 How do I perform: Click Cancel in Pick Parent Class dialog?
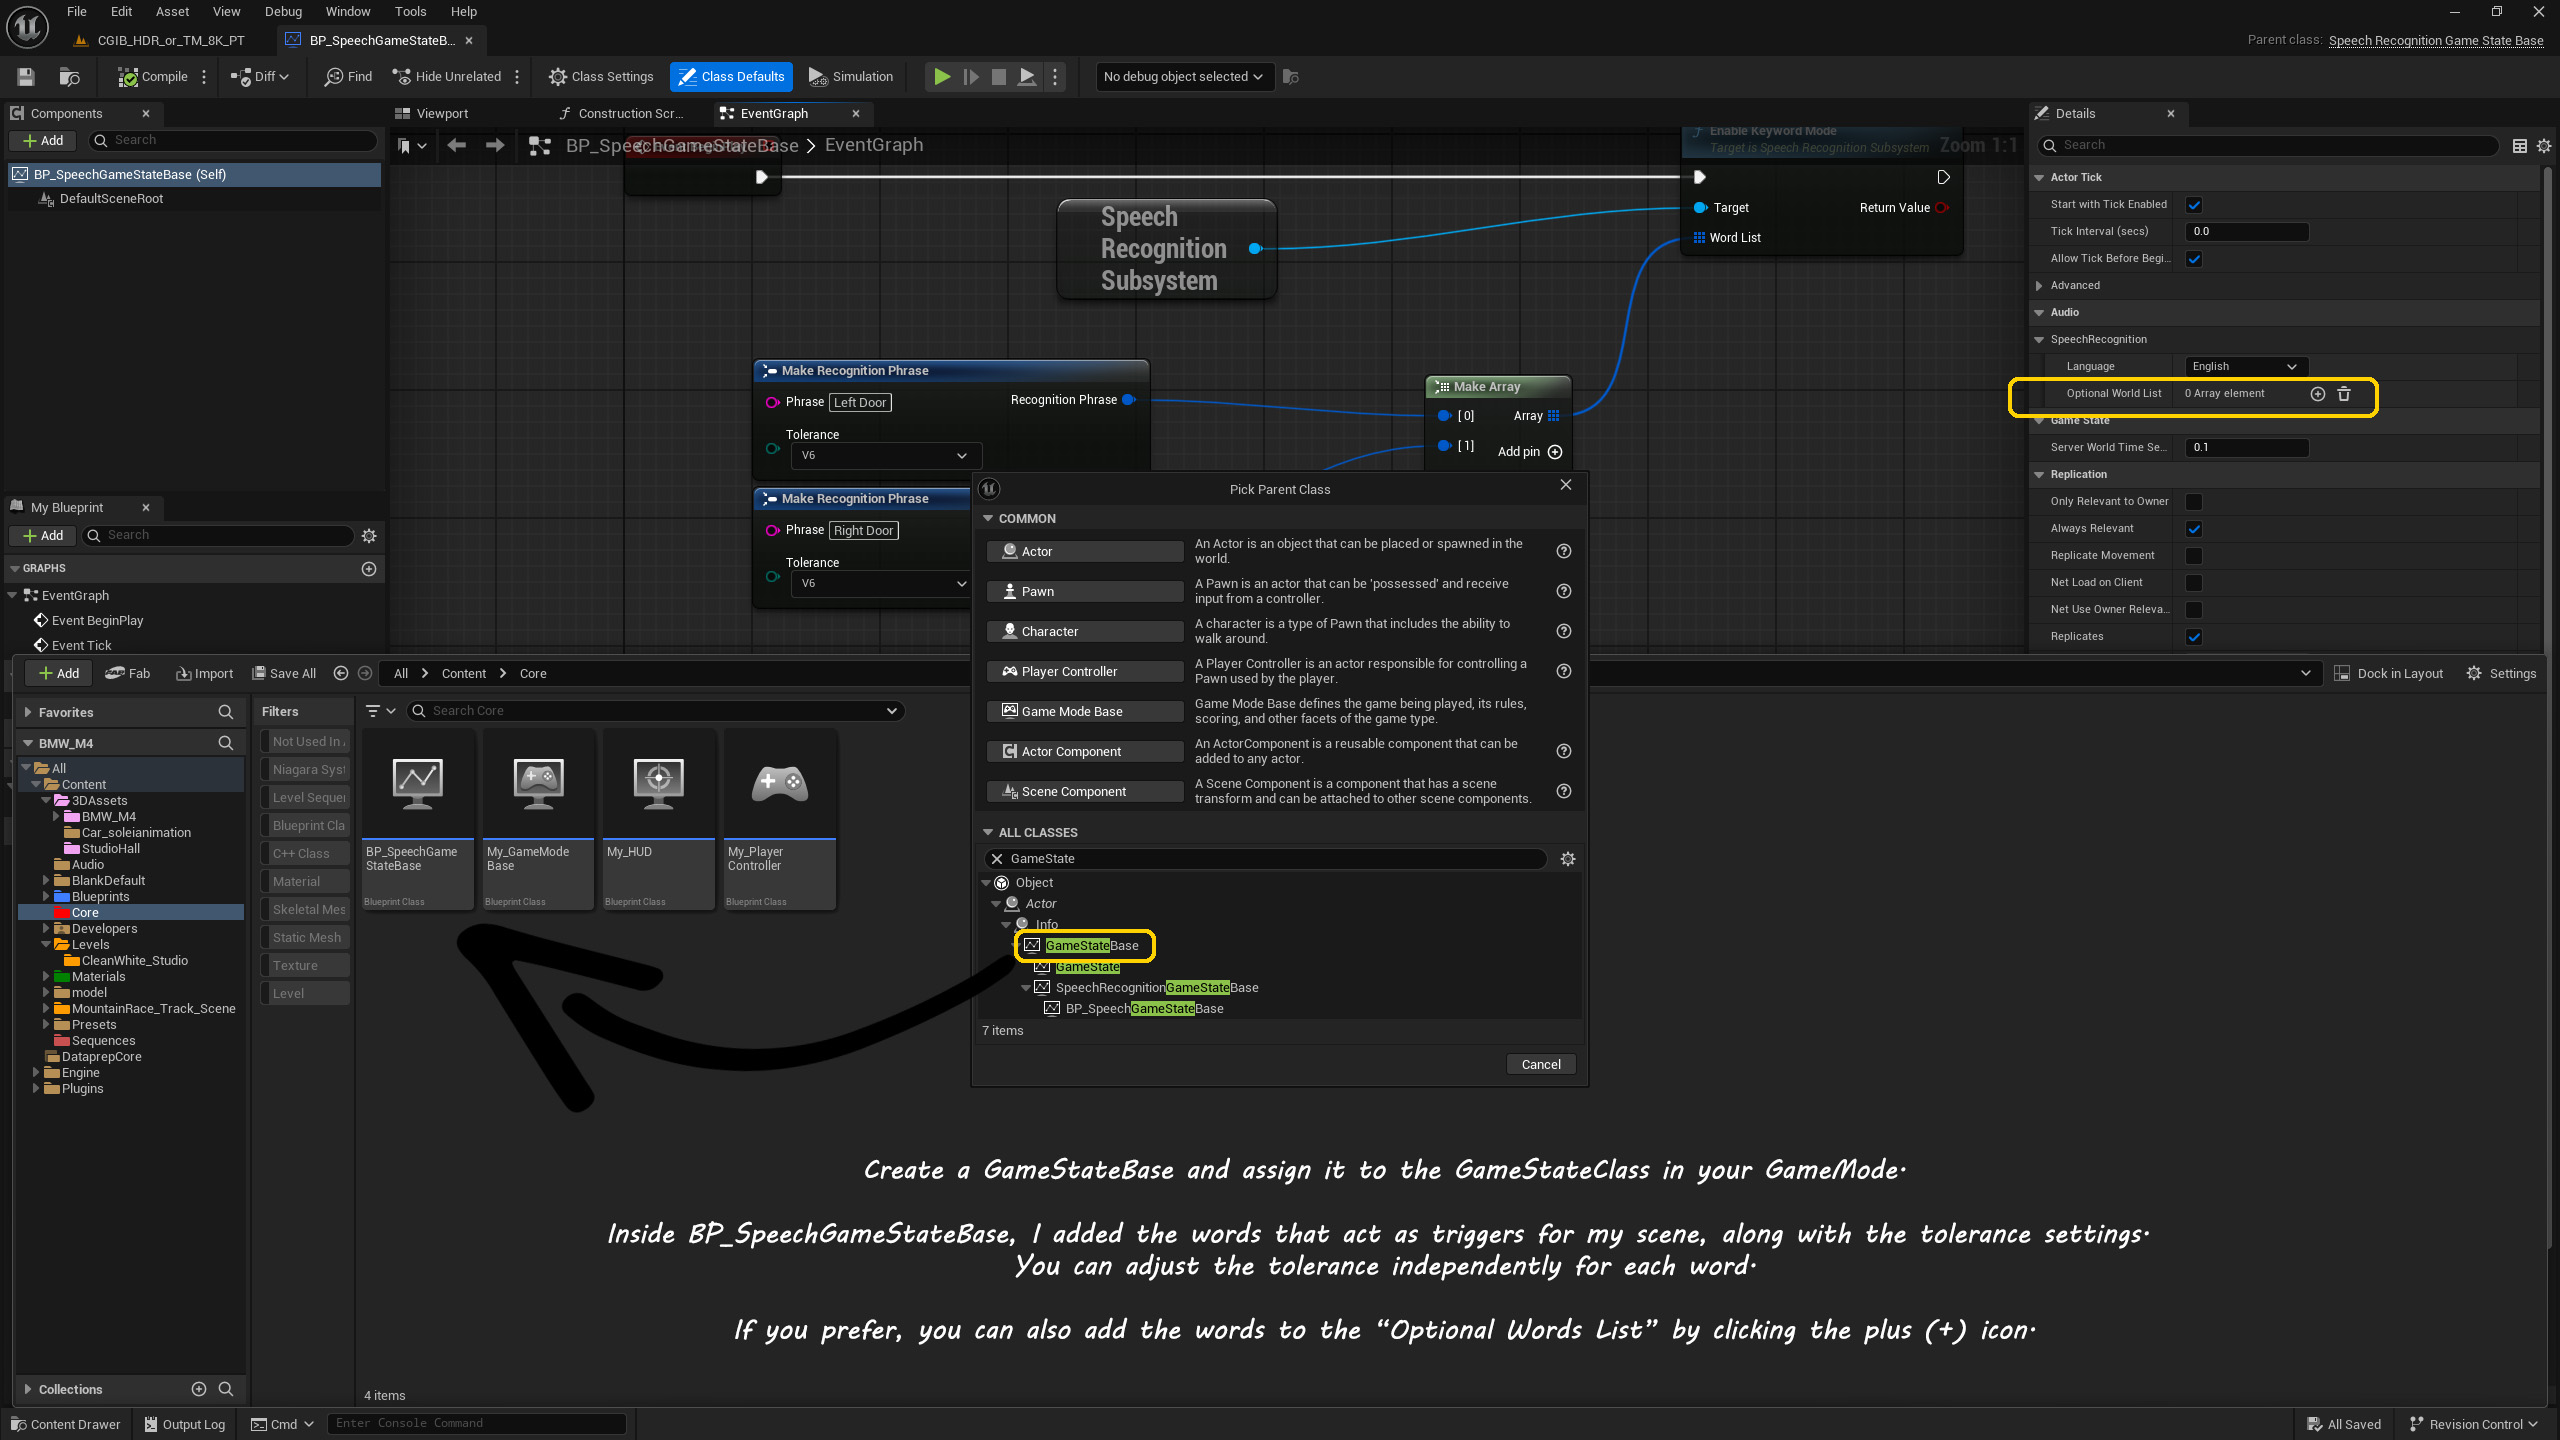pyautogui.click(x=1540, y=1064)
